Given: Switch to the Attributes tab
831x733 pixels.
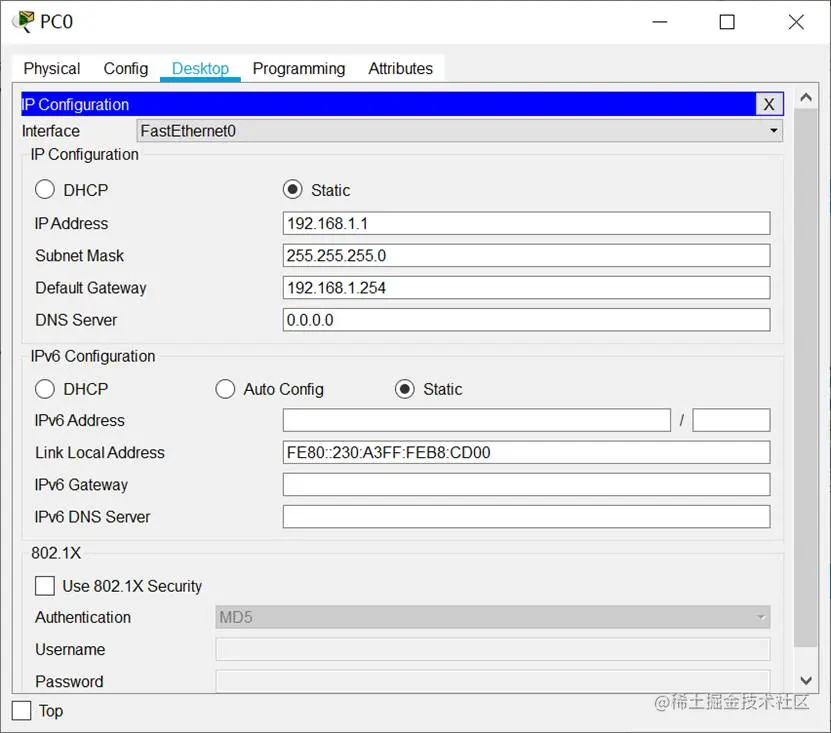Looking at the screenshot, I should 400,68.
